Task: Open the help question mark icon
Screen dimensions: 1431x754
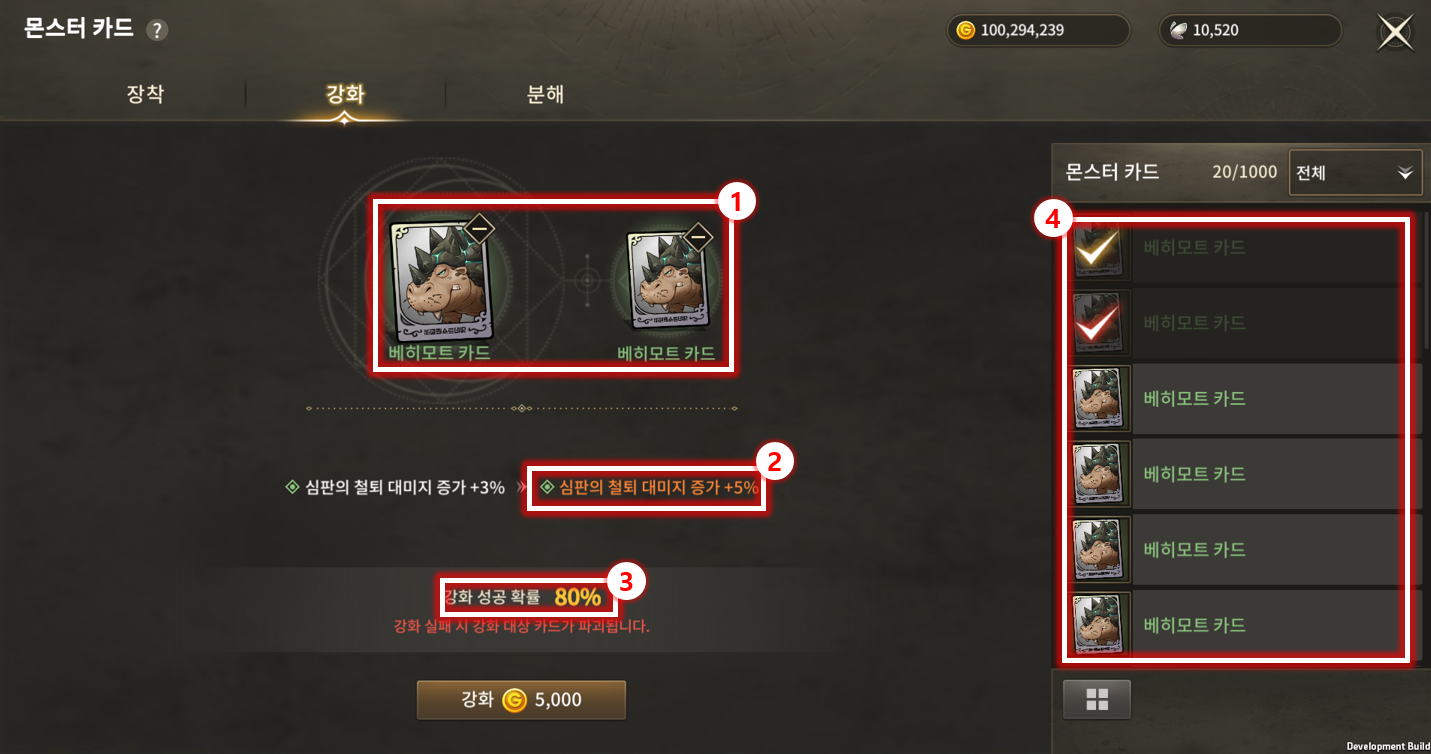Action: [x=157, y=30]
